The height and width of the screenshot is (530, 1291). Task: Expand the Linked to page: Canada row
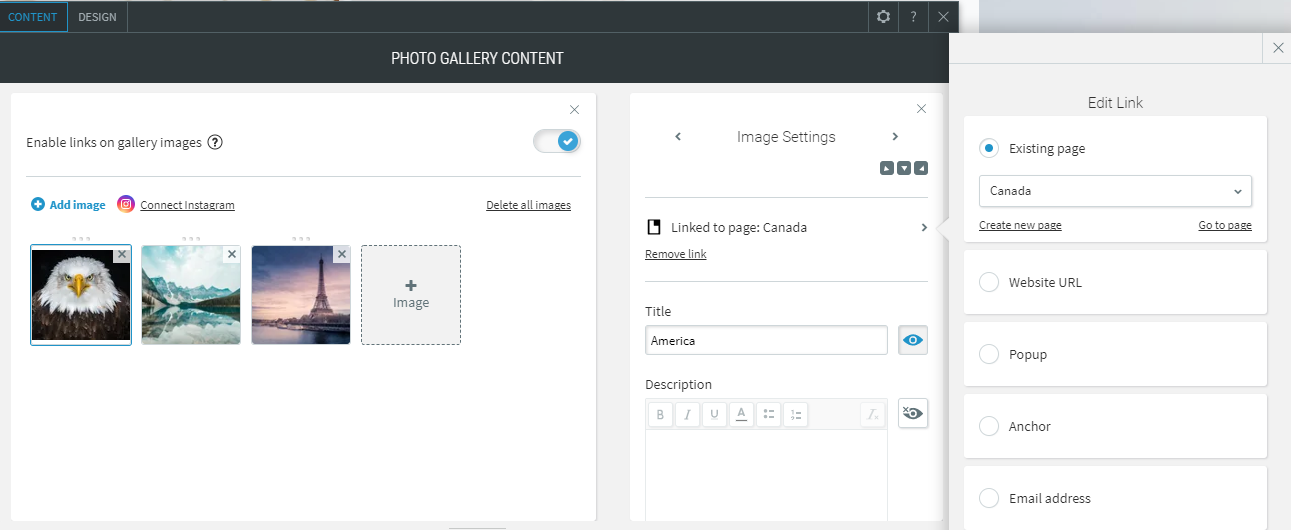[786, 227]
